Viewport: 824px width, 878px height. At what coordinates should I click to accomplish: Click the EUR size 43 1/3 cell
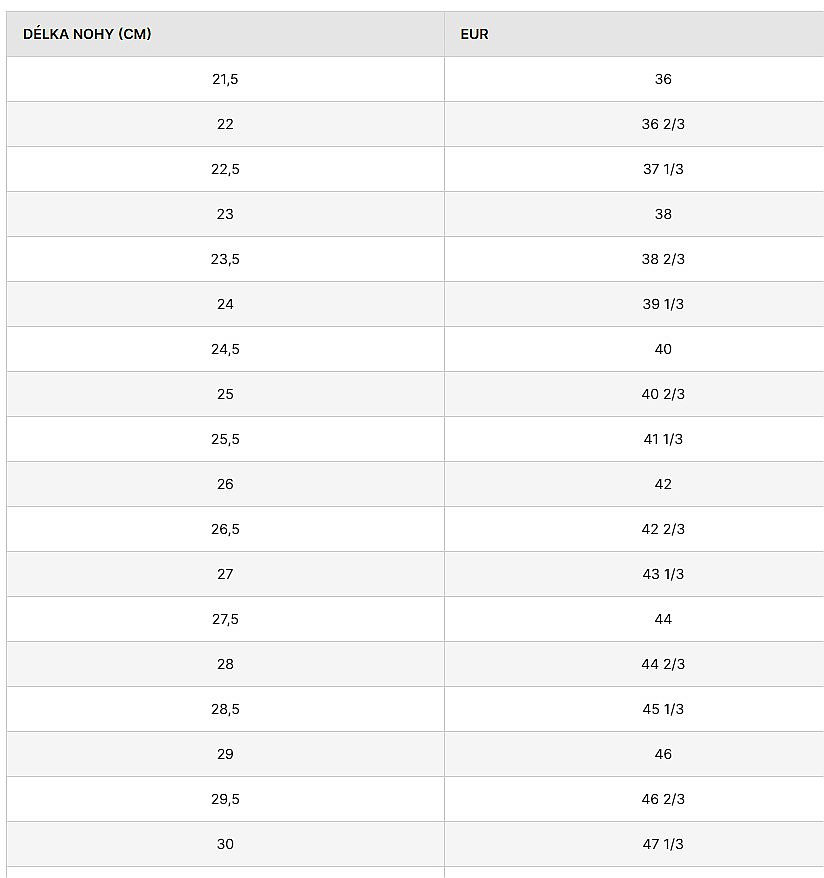pos(663,574)
